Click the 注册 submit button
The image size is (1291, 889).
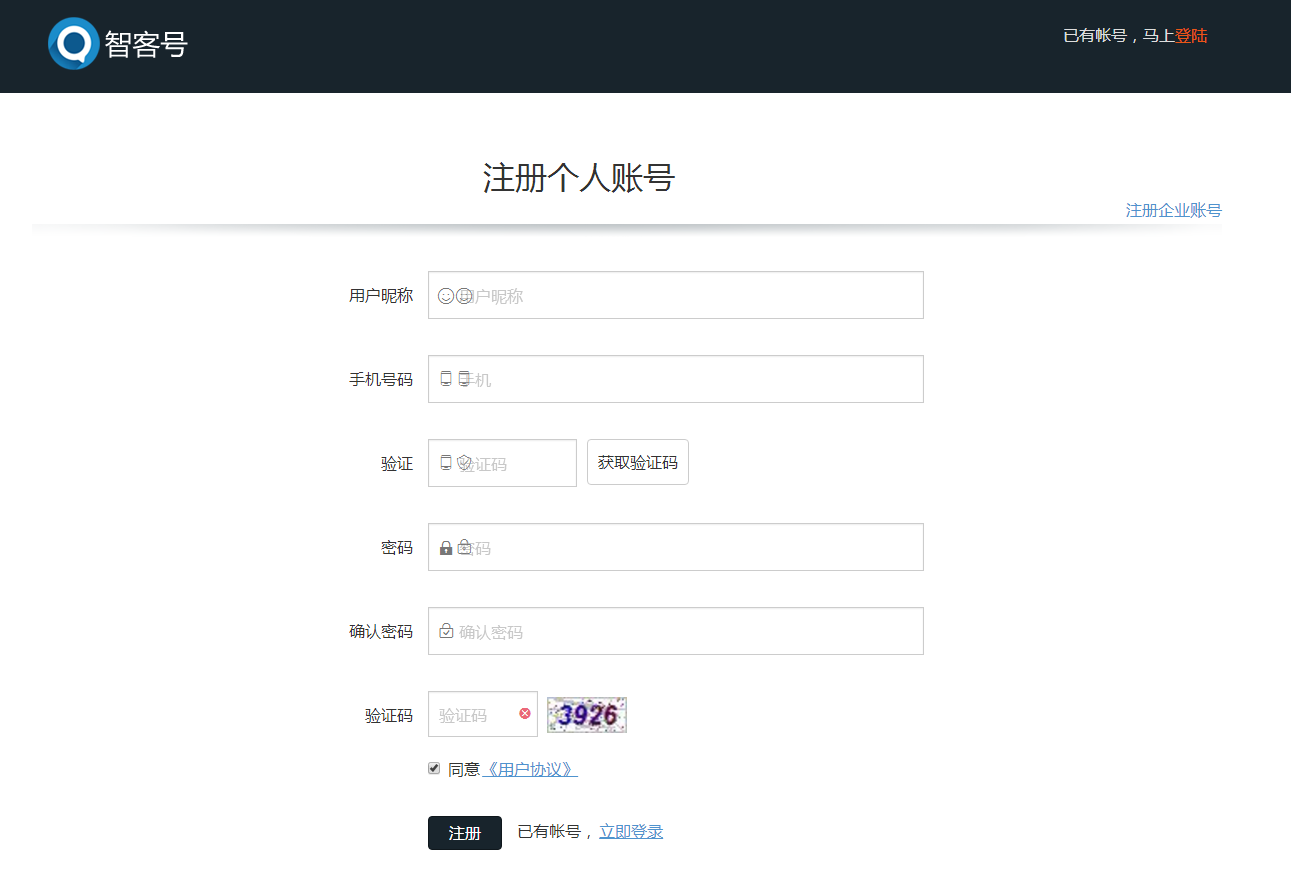point(464,833)
